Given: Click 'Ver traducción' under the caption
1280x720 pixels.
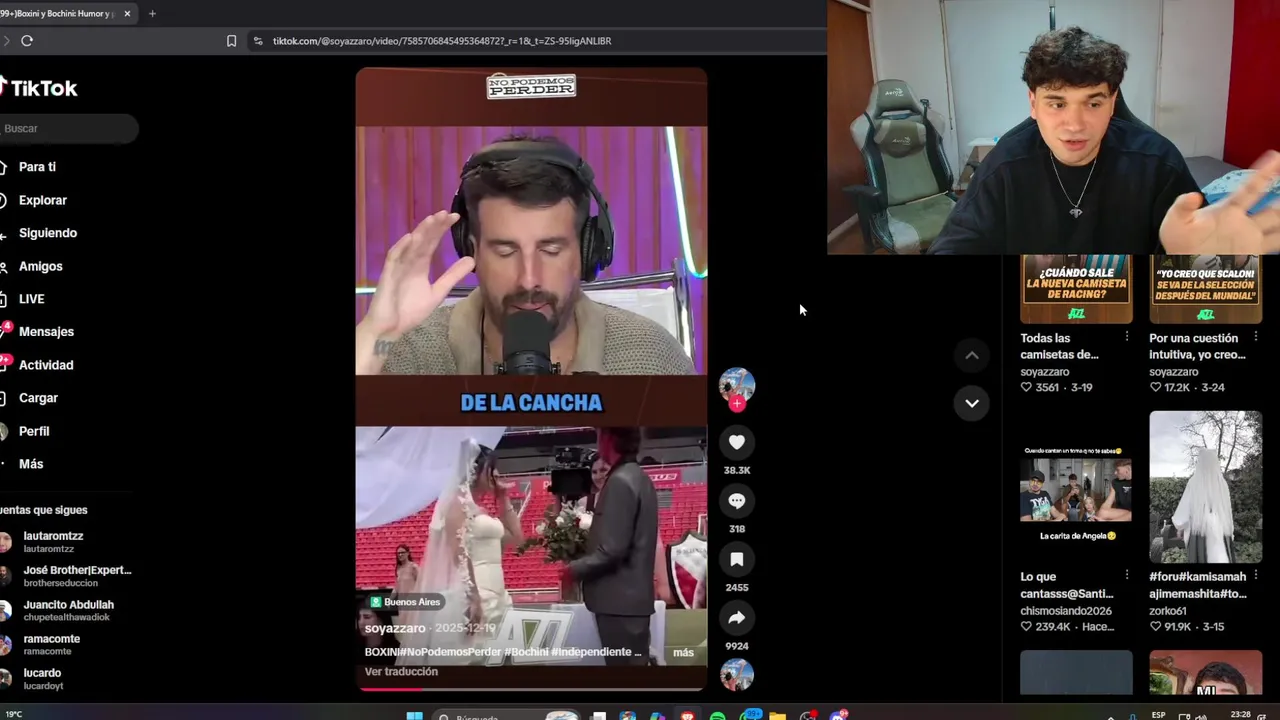Looking at the screenshot, I should 401,672.
